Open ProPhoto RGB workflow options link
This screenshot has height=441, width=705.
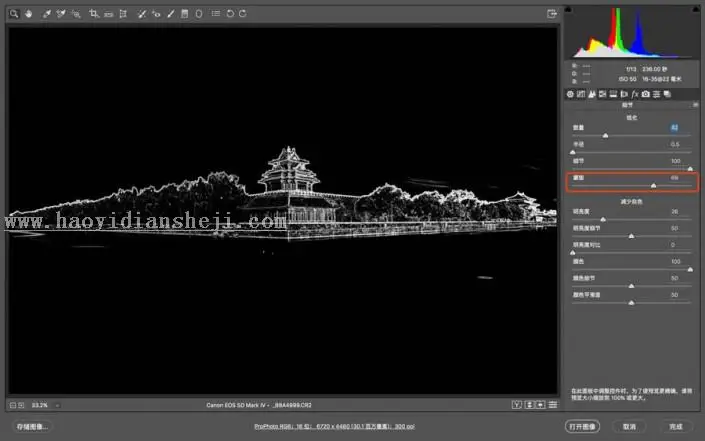coord(334,426)
